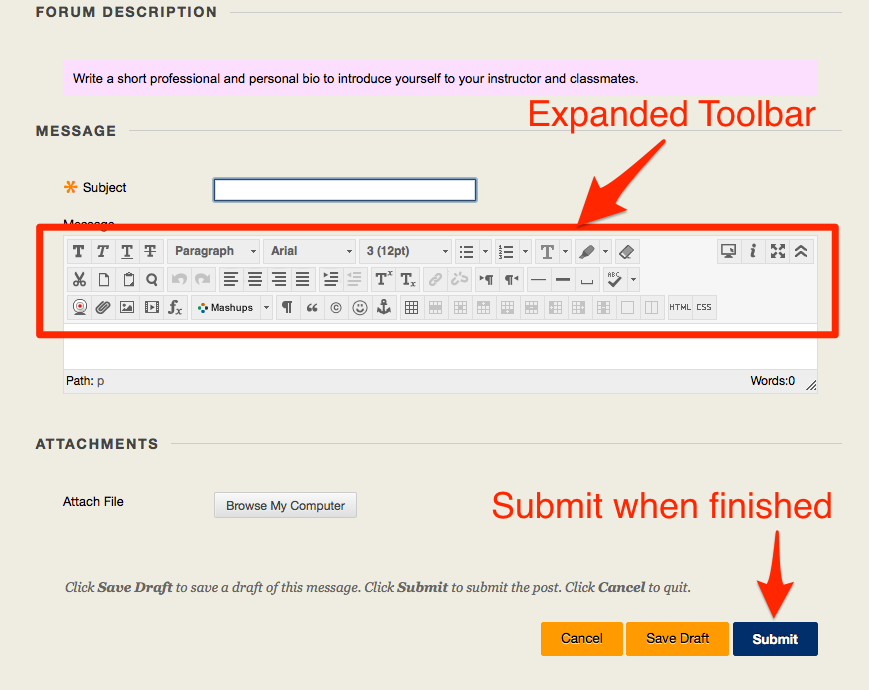Toggle the ABC spell checker

pyautogui.click(x=614, y=280)
